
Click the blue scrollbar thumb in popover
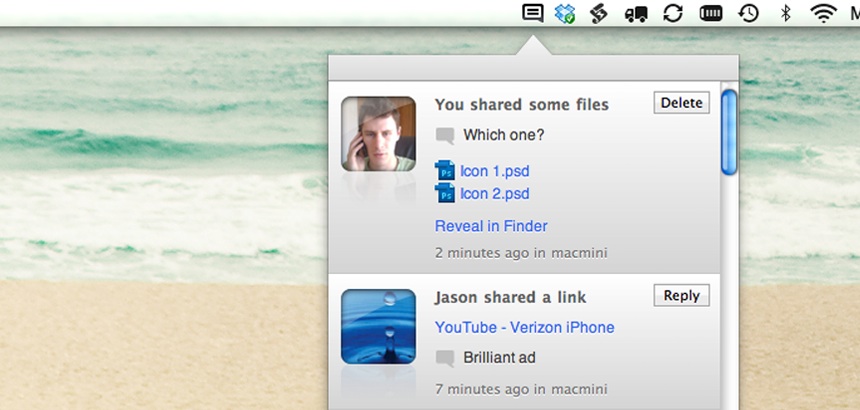pos(729,132)
